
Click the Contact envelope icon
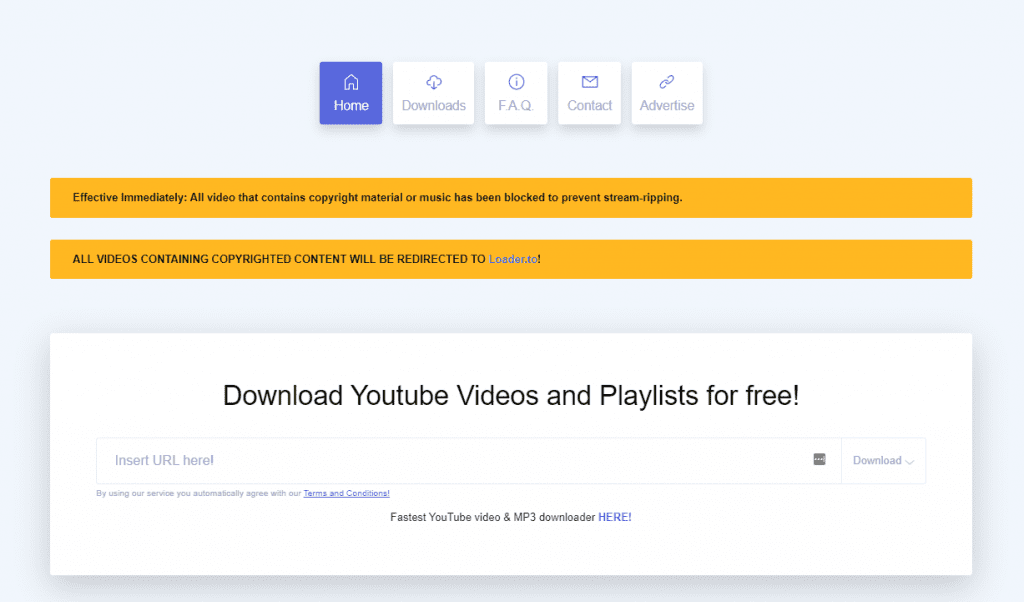589,82
